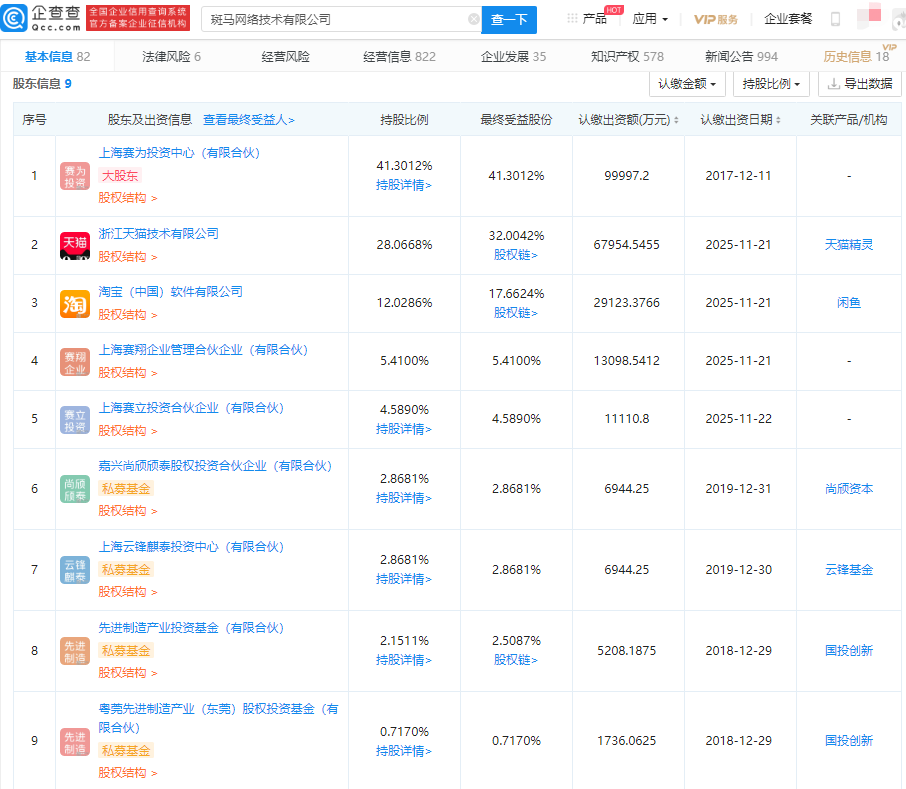906x789 pixels.
Task: Sort by 认缴出资额 column arrows
Action: click(676, 120)
